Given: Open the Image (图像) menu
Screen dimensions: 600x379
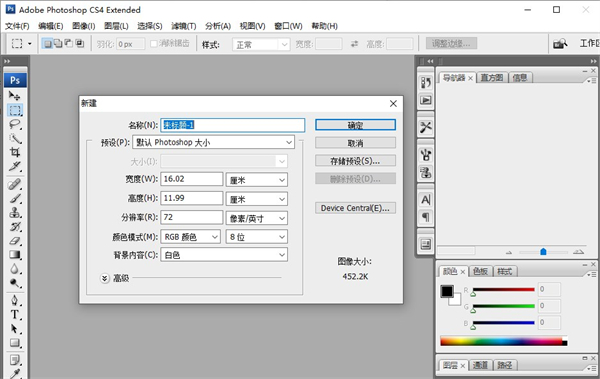Looking at the screenshot, I should point(83,26).
